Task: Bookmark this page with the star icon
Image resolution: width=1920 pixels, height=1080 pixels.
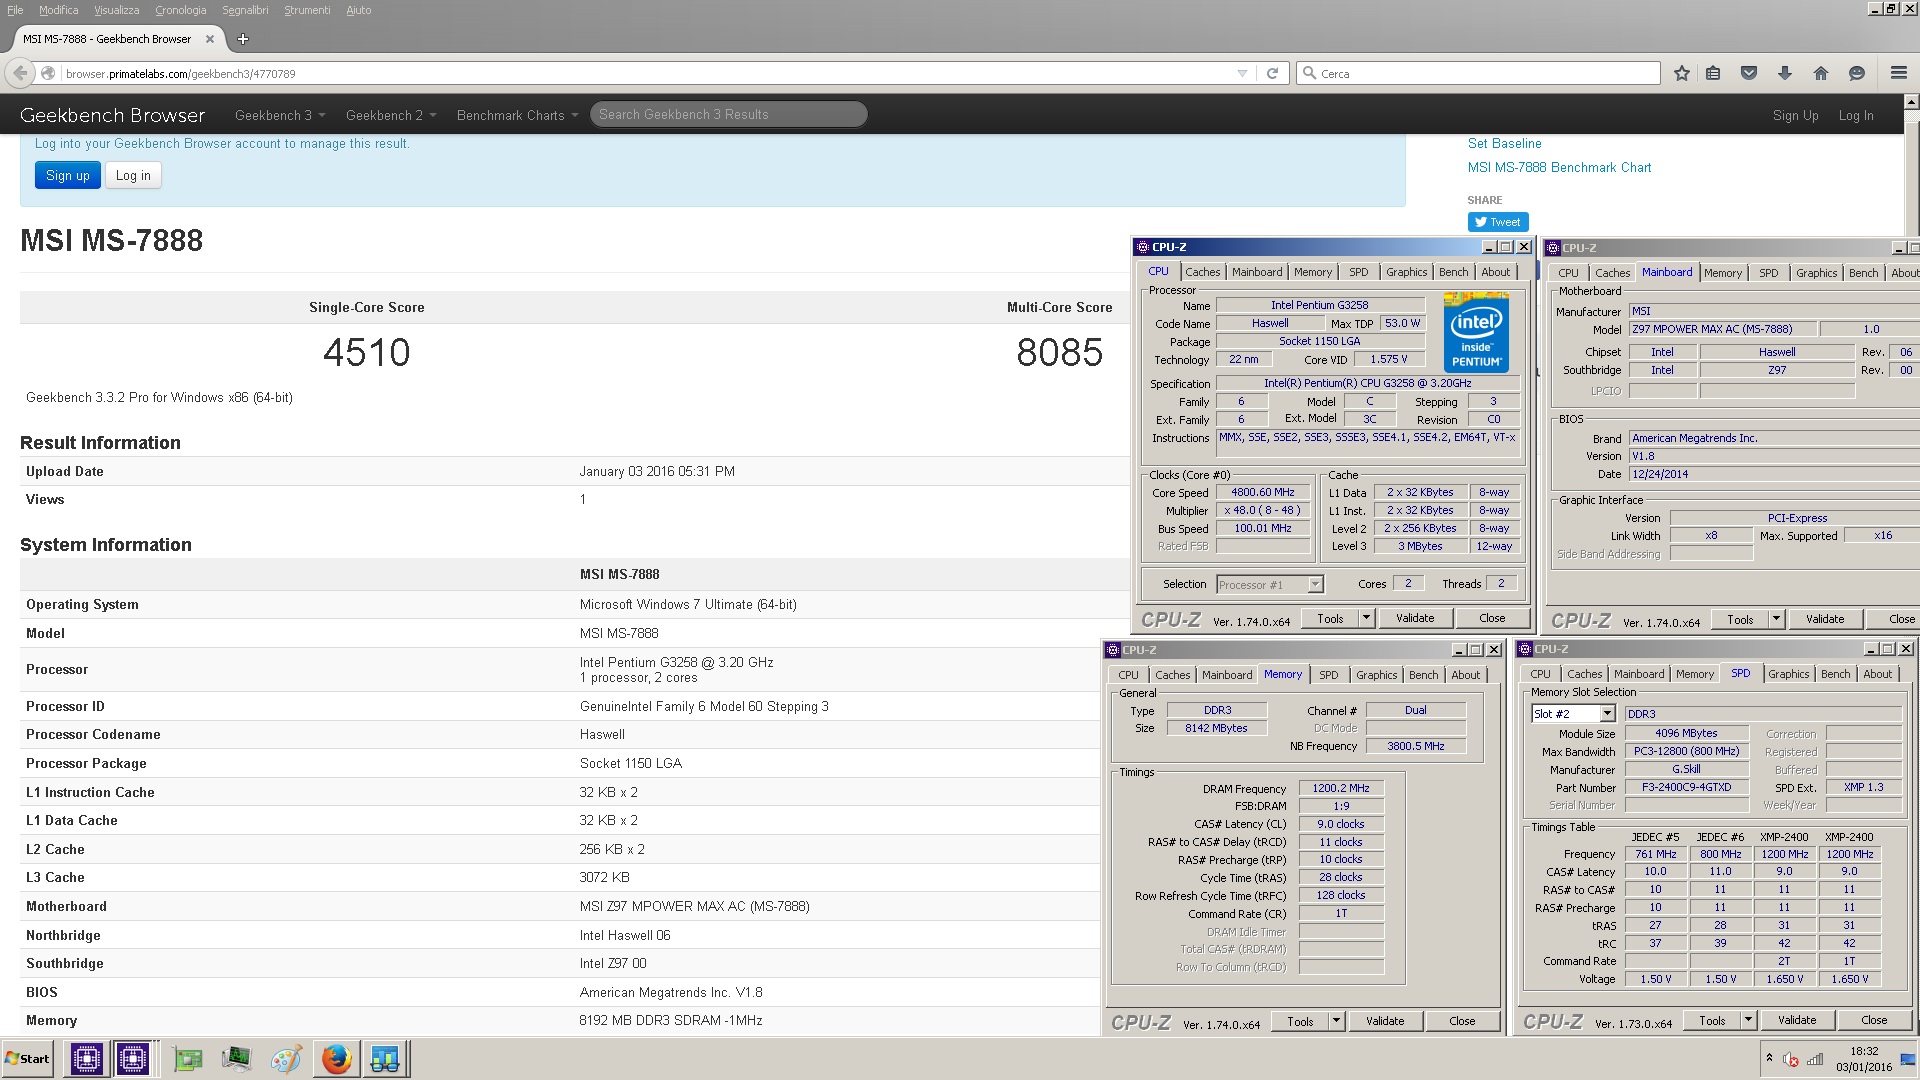Action: 1682,73
